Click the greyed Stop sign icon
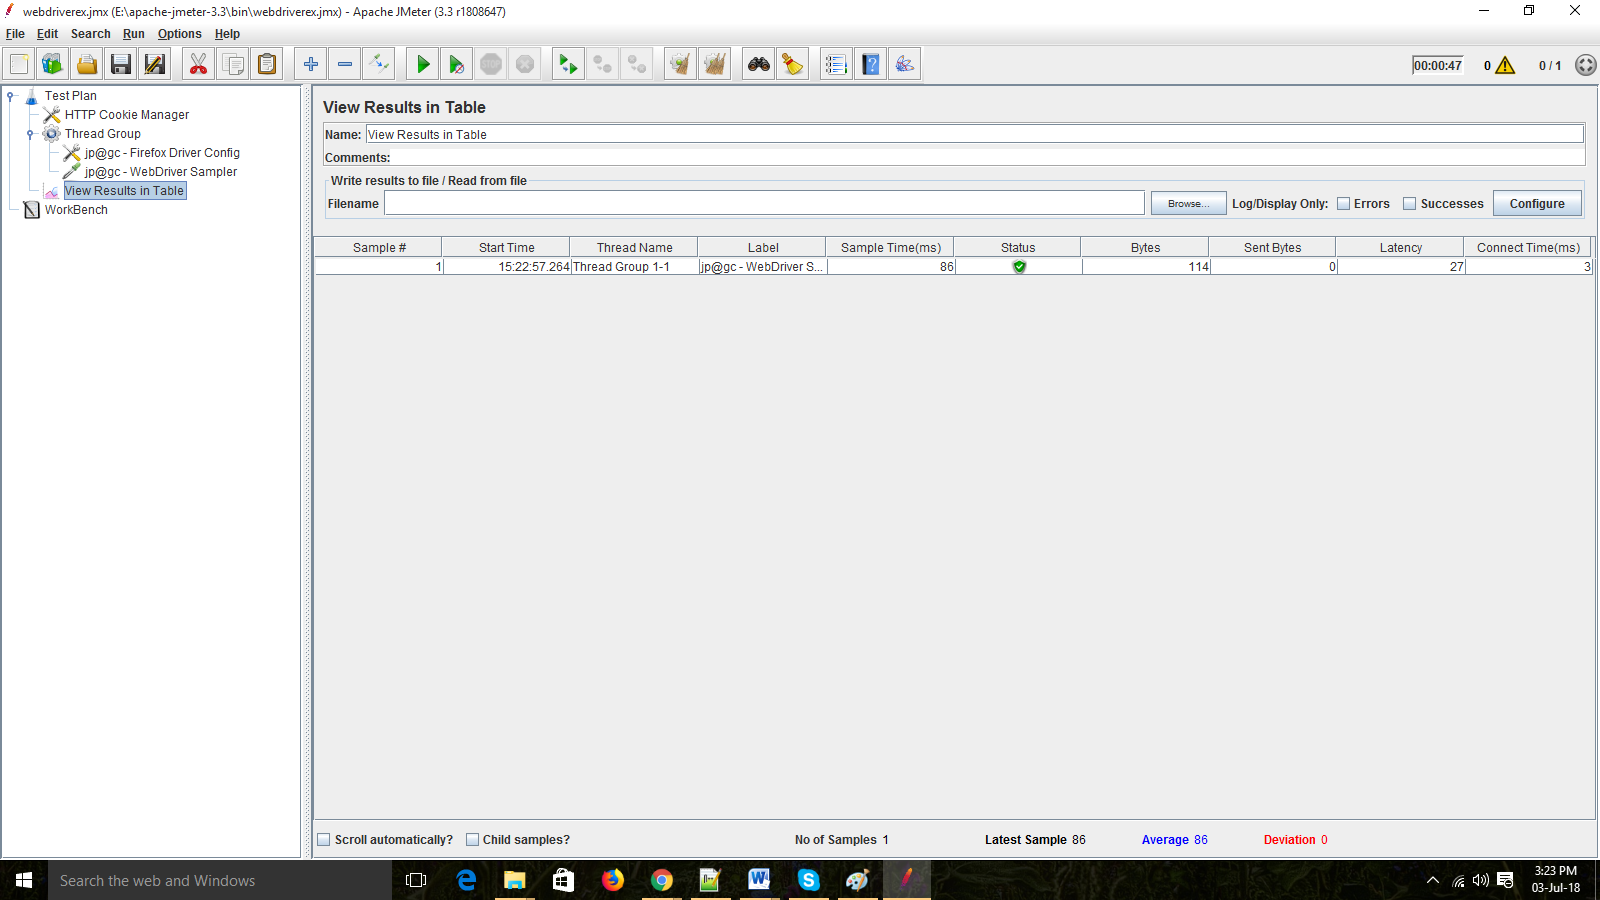The height and width of the screenshot is (900, 1600). pos(491,64)
